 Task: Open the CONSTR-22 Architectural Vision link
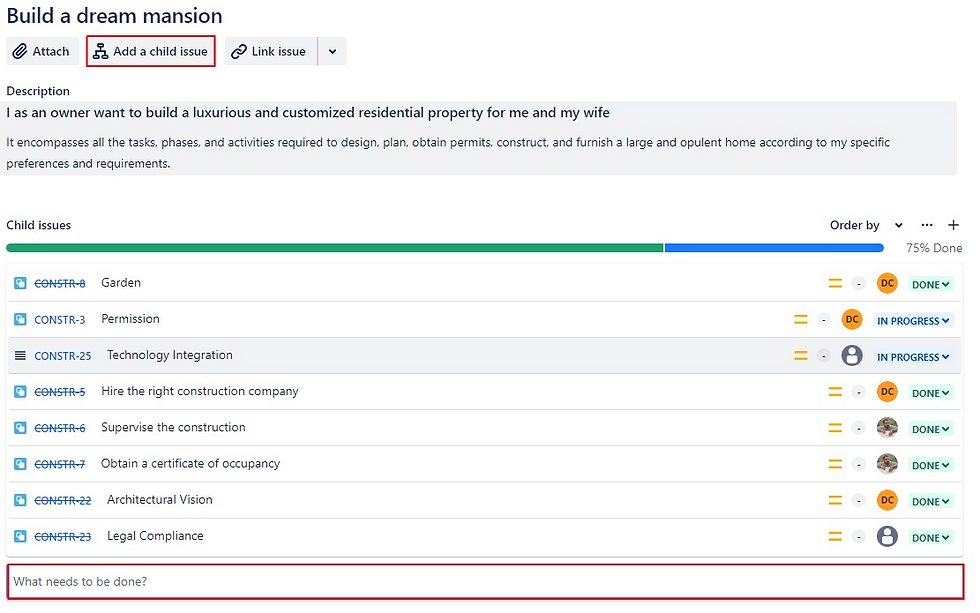coord(62,500)
